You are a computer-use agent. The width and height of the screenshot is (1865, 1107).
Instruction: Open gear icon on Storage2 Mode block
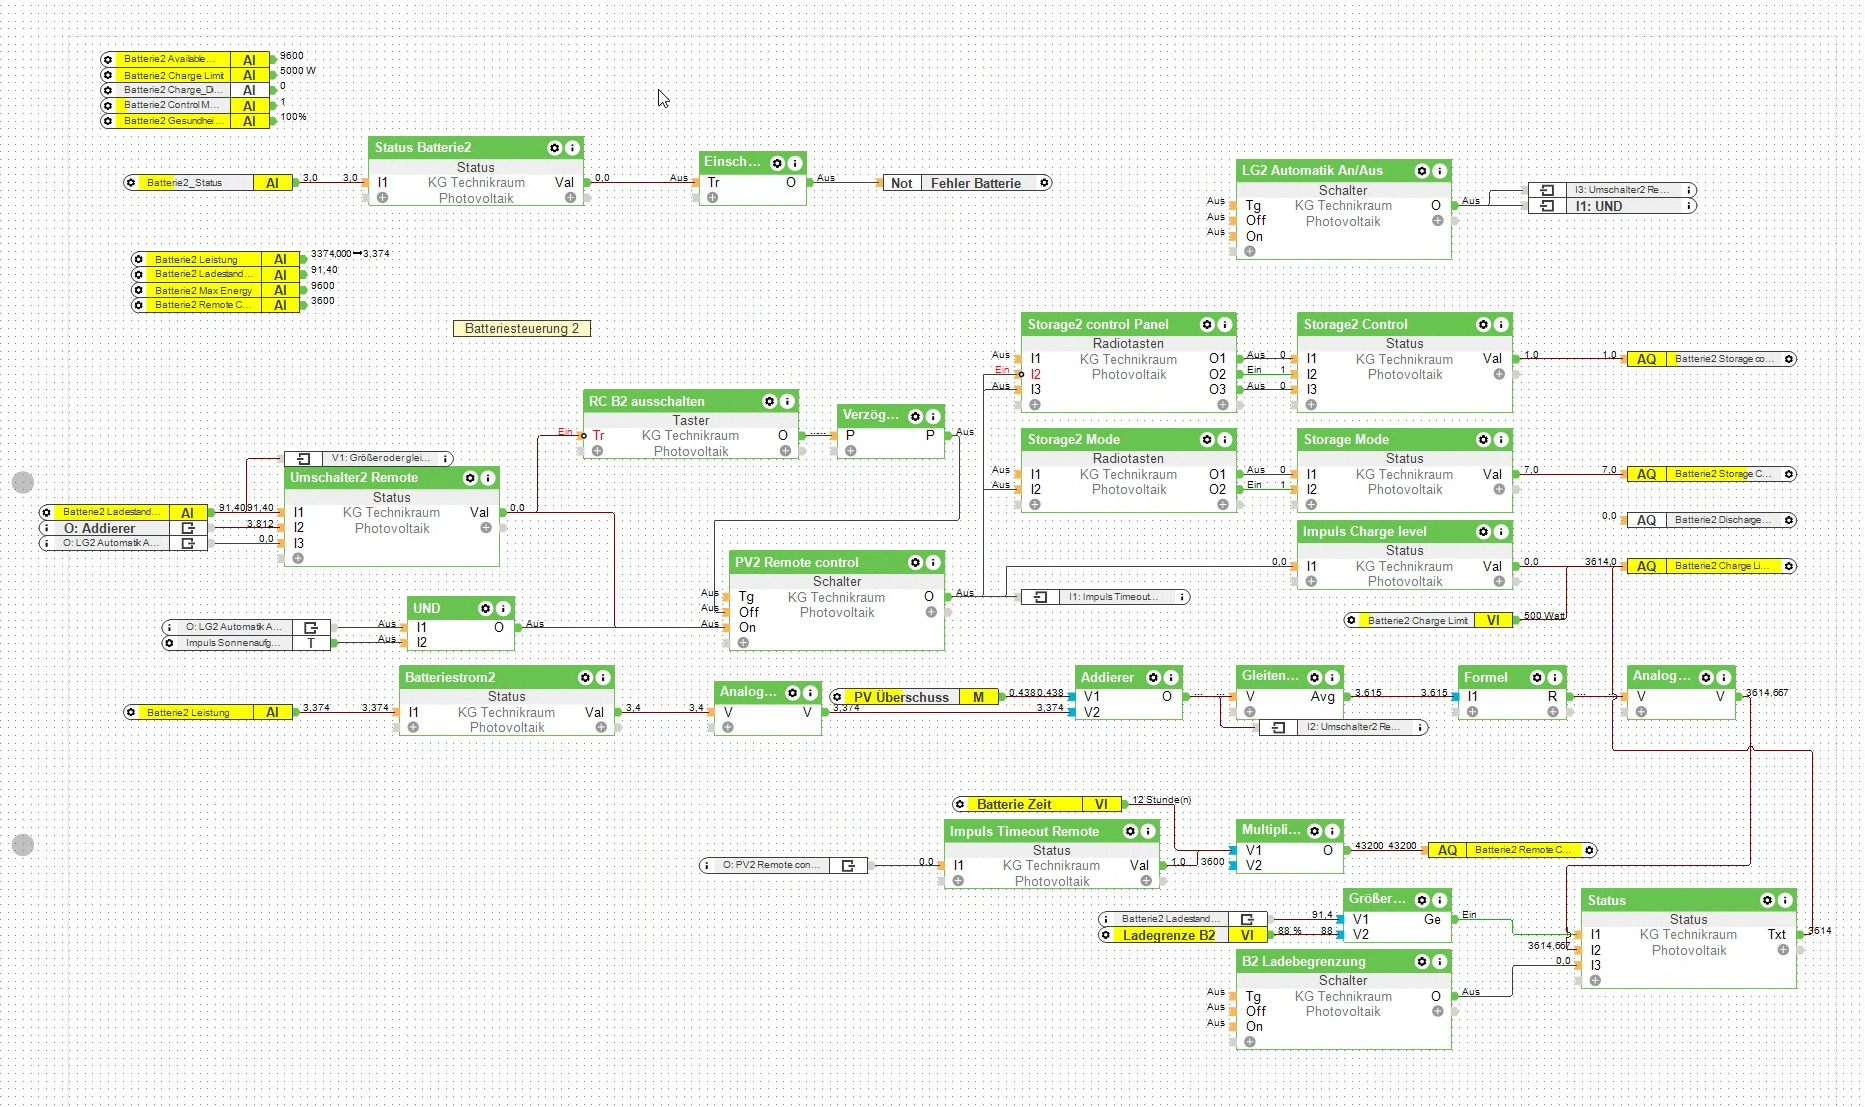pyautogui.click(x=1207, y=440)
